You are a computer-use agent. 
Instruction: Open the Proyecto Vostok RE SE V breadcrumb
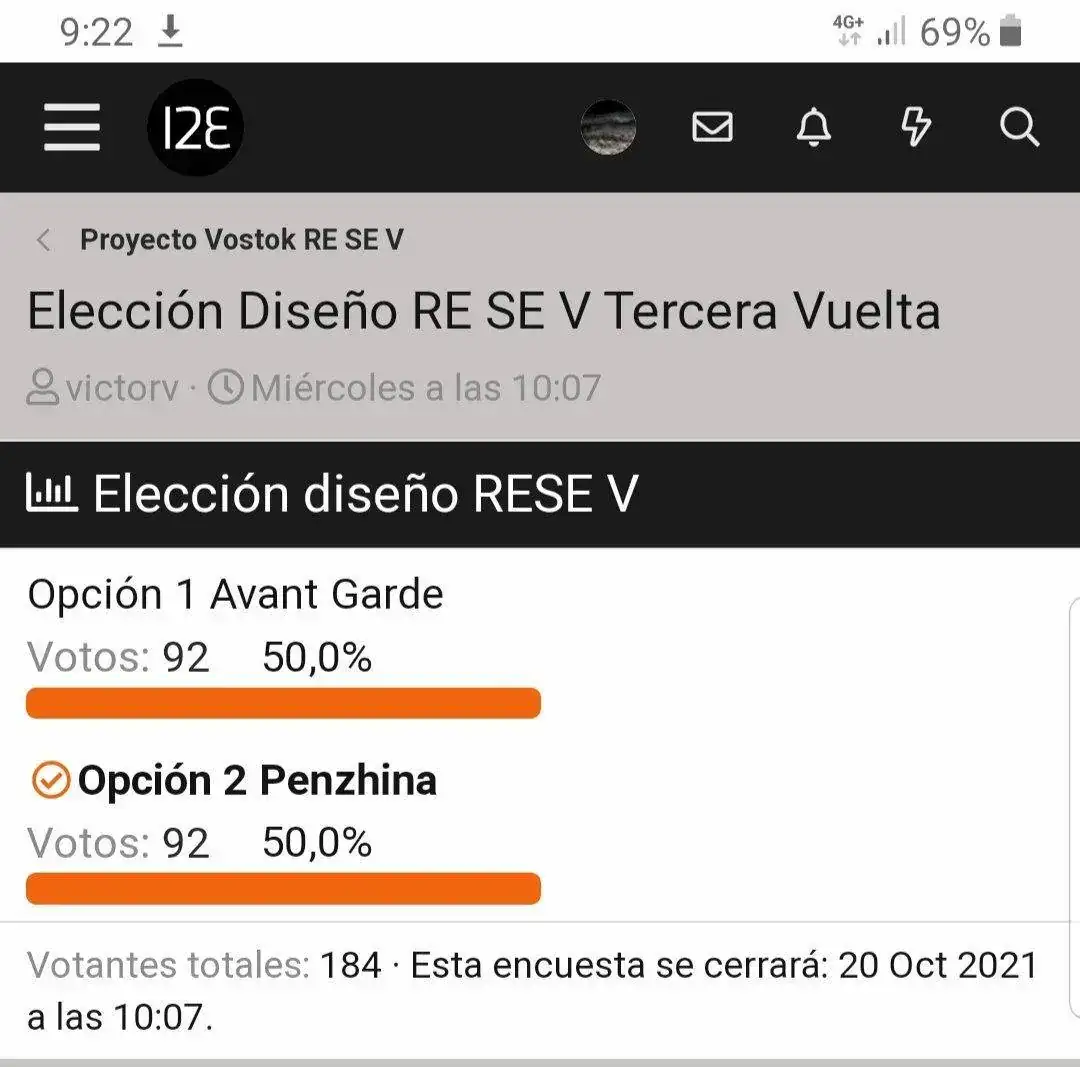(242, 240)
